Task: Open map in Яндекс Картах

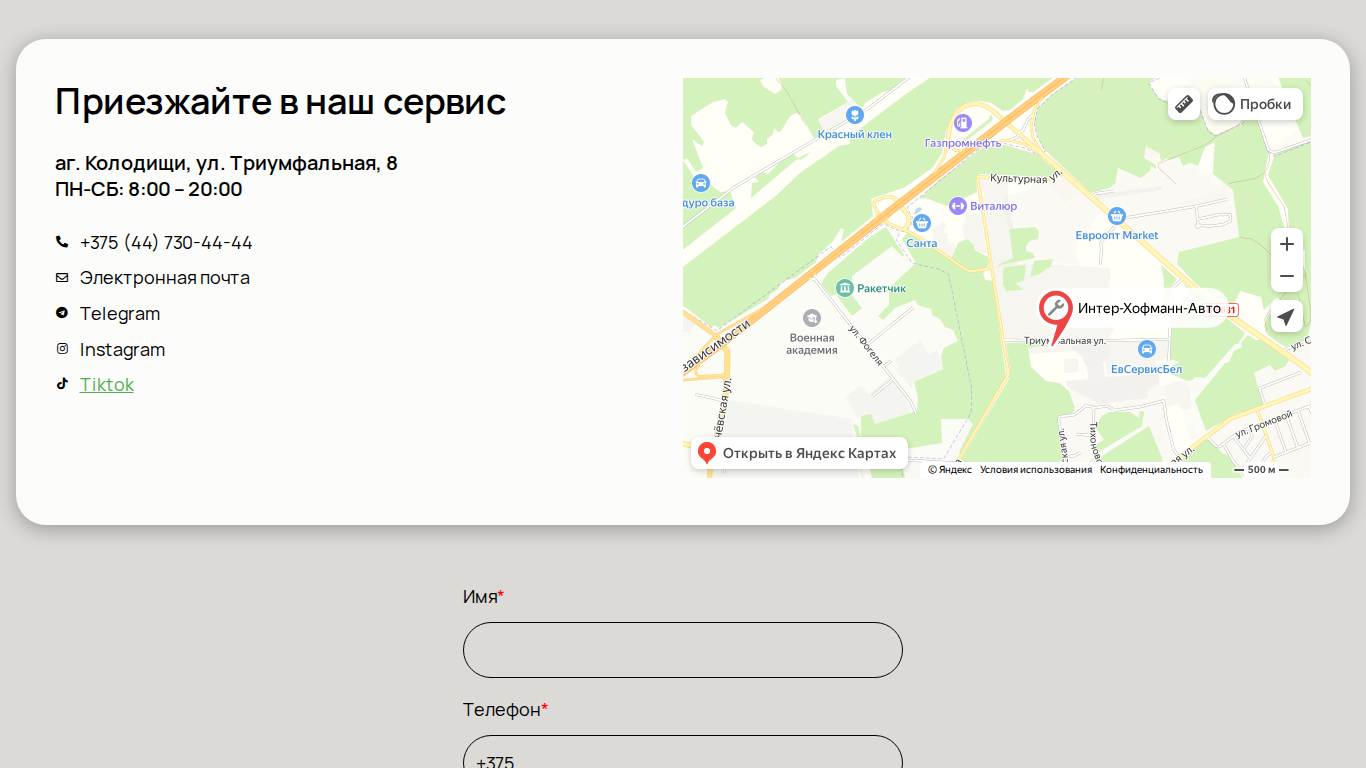Action: [x=799, y=453]
